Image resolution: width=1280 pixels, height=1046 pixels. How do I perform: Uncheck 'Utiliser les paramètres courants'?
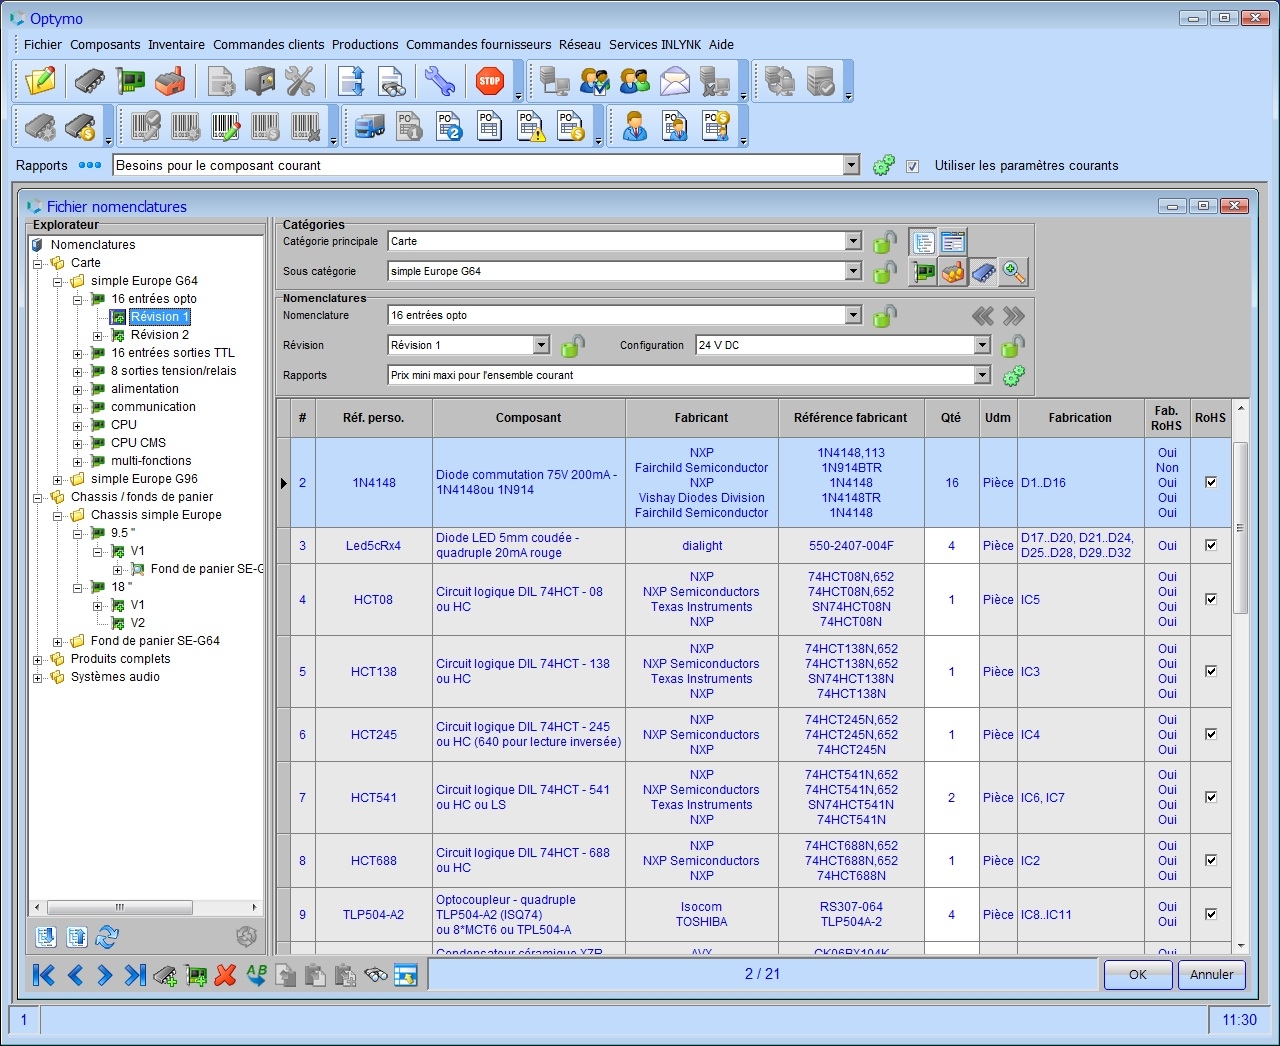point(913,166)
